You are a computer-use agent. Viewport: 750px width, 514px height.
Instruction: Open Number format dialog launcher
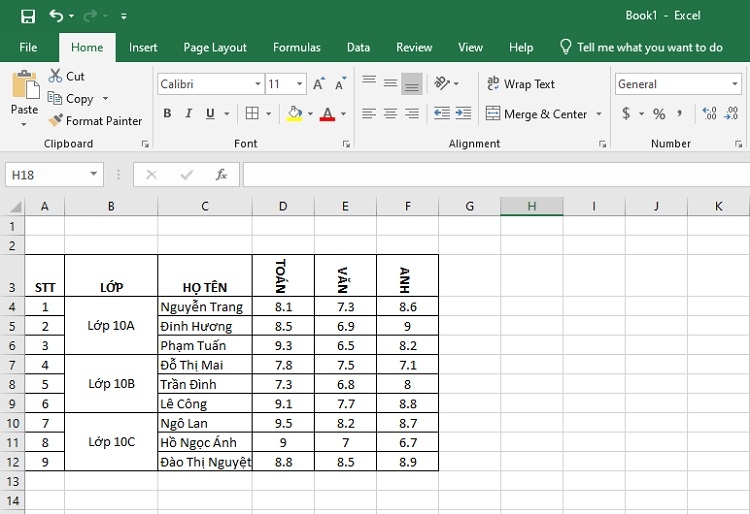point(739,144)
